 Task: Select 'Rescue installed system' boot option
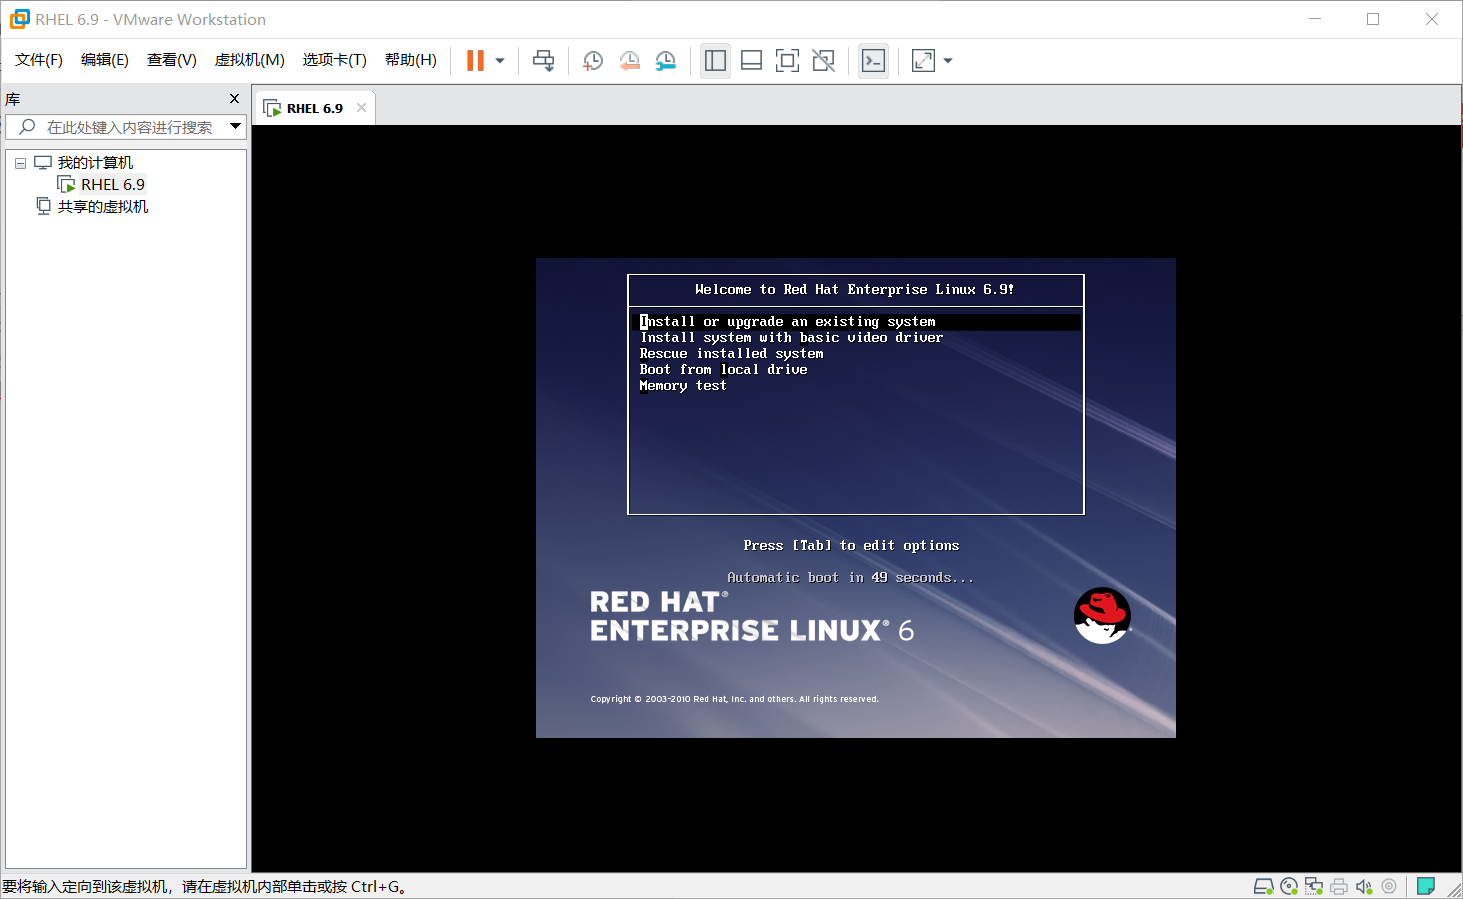tap(731, 354)
